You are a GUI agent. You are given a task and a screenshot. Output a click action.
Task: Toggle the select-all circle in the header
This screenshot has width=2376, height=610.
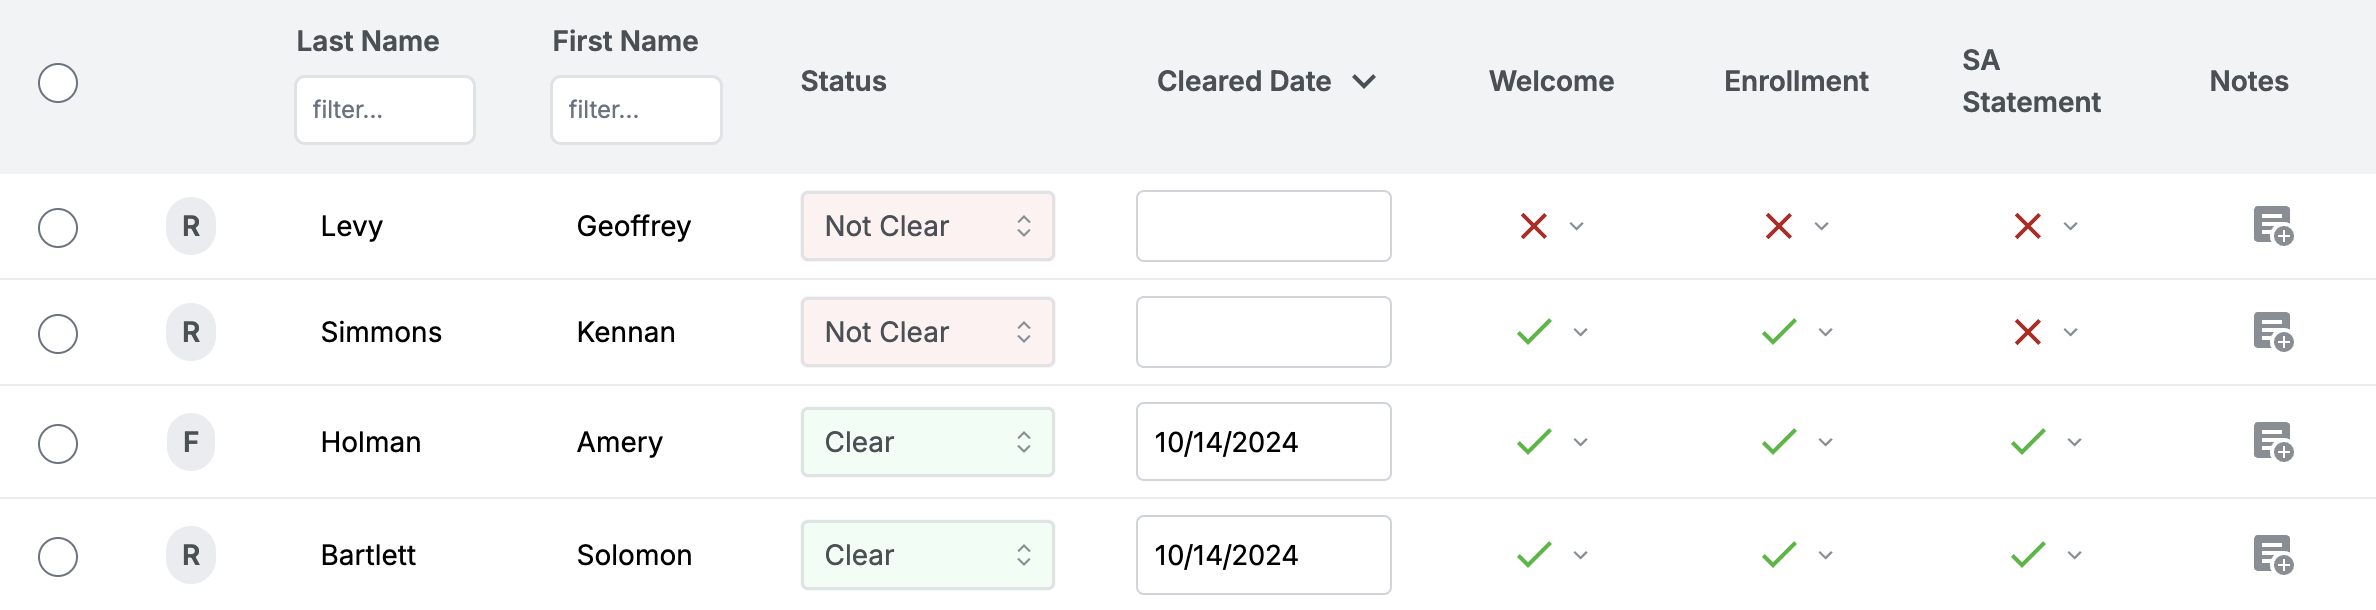[58, 83]
